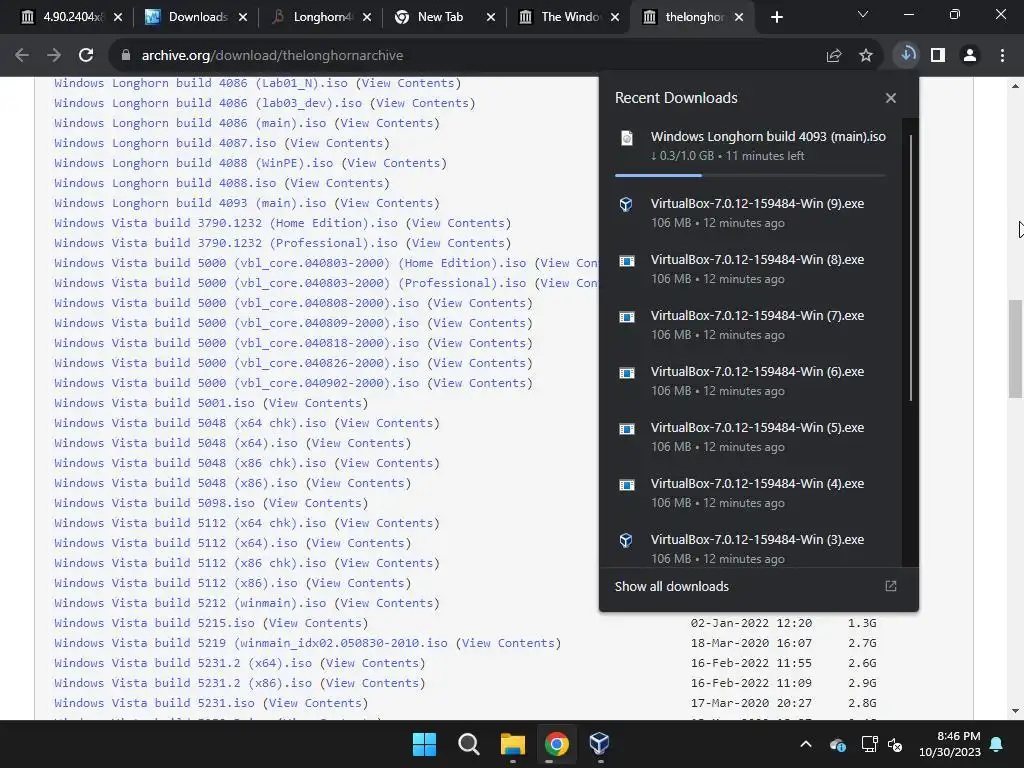Open VirtualBox-7.0.12-159484-Win (5).exe entry
This screenshot has height=768, width=1024.
click(x=758, y=428)
